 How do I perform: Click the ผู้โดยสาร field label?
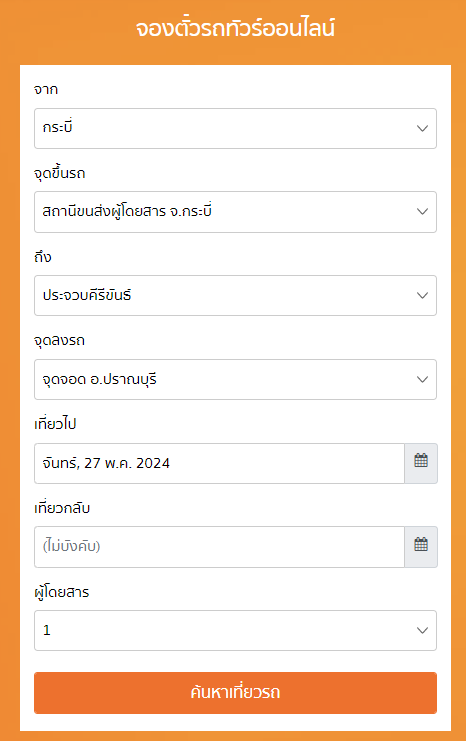[x=61, y=592]
